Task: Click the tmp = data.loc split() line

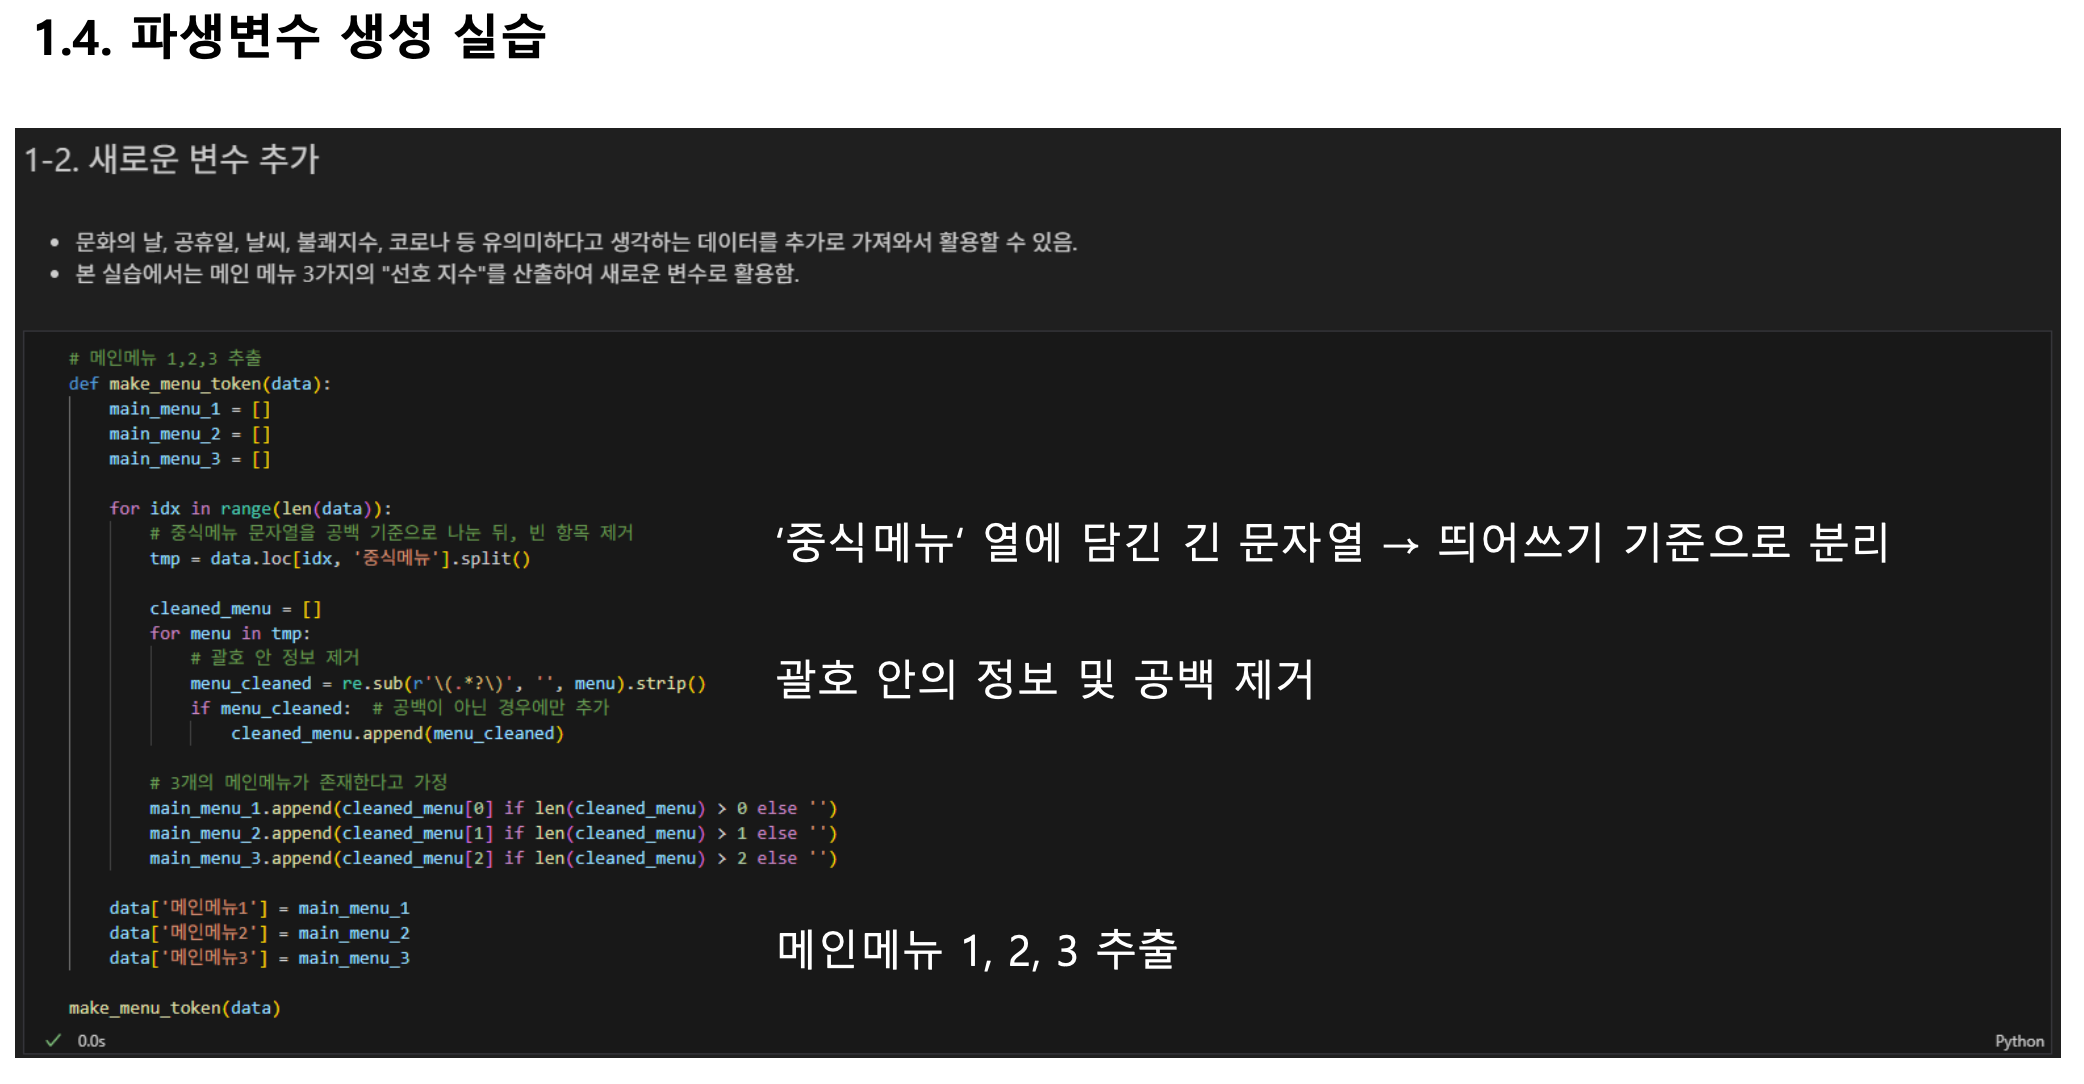Action: 339,558
